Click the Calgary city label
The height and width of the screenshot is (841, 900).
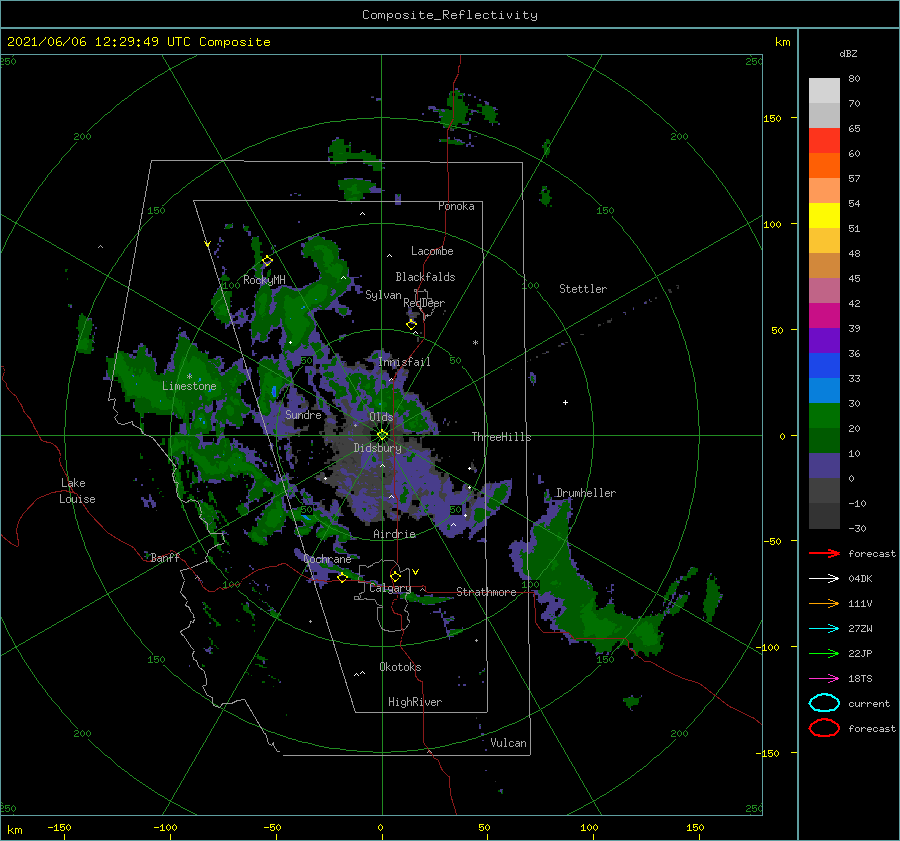390,588
